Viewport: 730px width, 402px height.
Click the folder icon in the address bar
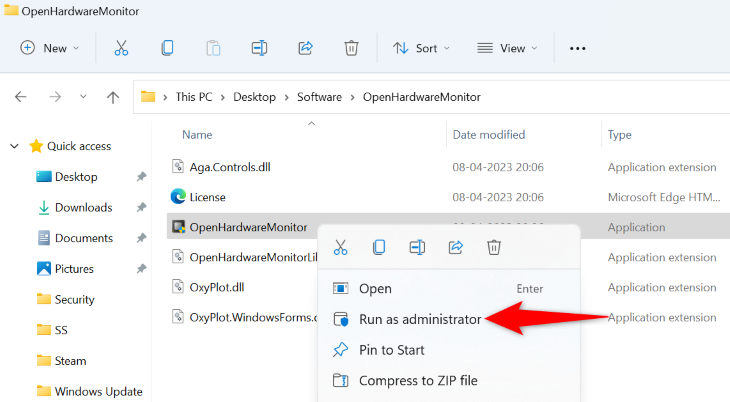point(148,96)
